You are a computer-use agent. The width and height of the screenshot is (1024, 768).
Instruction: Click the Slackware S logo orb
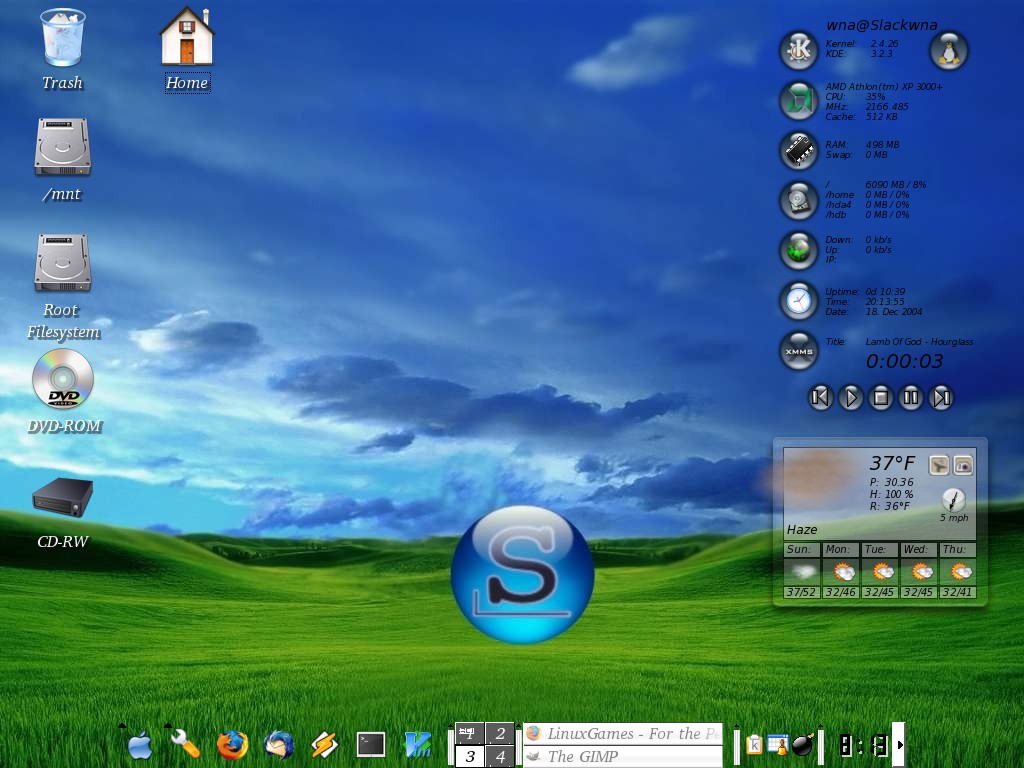point(522,575)
